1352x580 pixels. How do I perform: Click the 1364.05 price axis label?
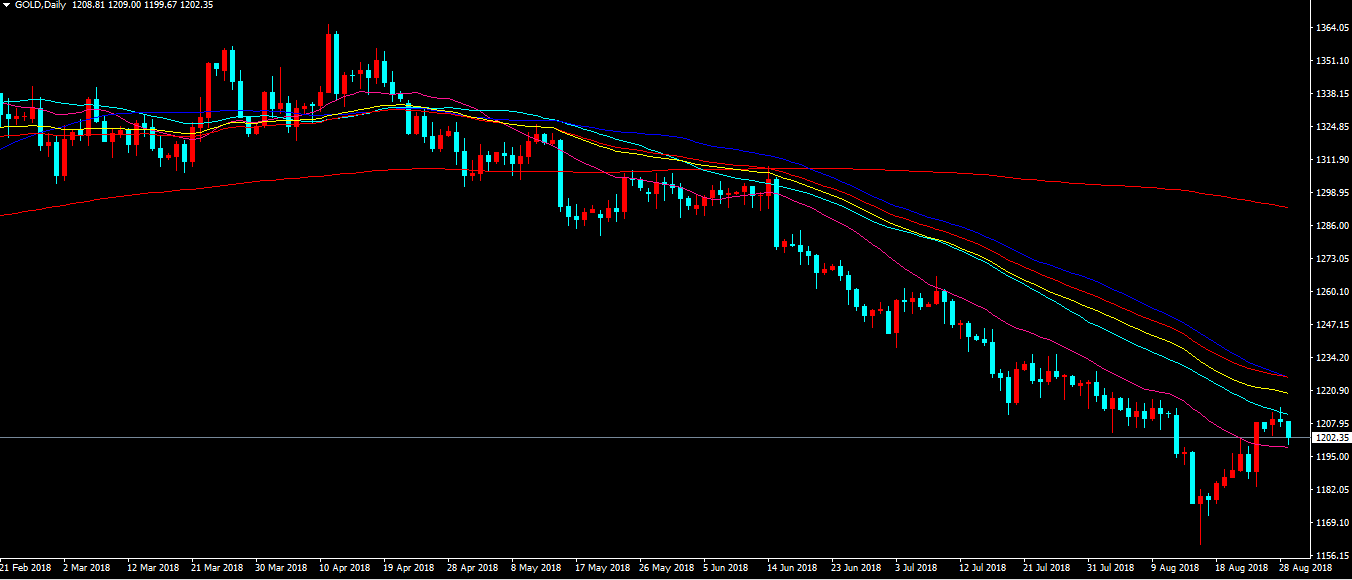pos(1335,28)
